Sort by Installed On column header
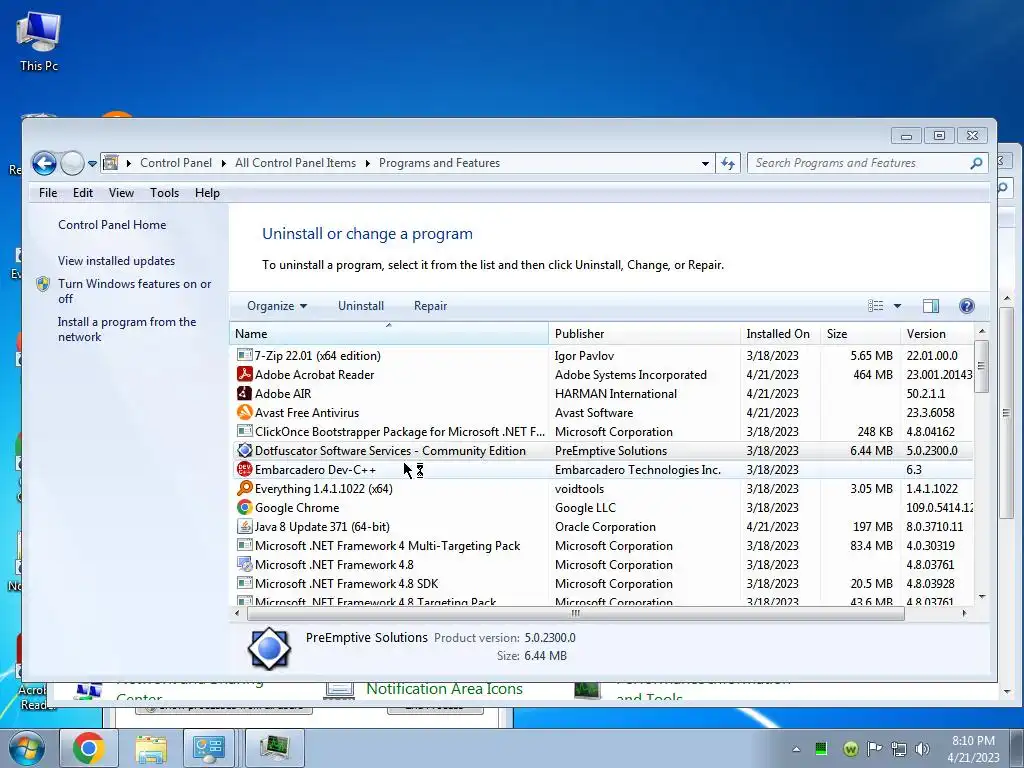This screenshot has height=768, width=1024. 781,334
